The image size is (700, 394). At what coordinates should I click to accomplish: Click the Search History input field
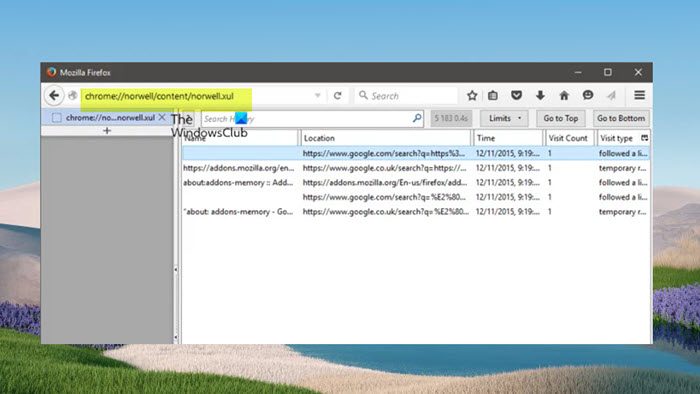307,119
